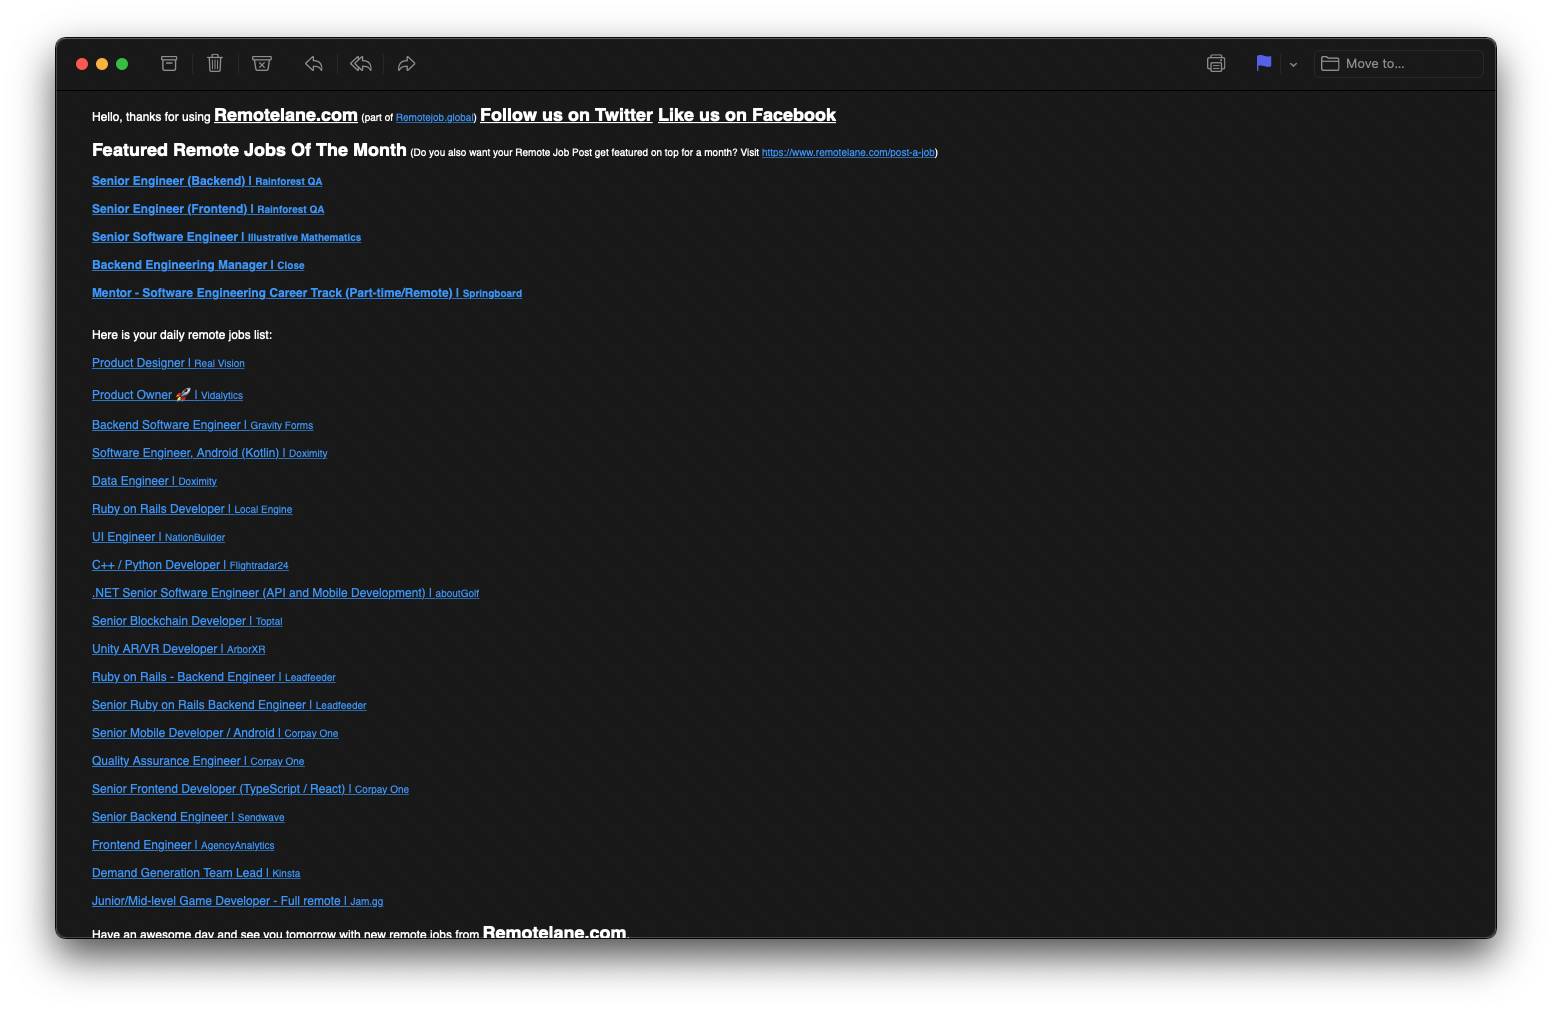Print the email using the printer icon
Screen dimensions: 1552x1012
[x=1216, y=64]
